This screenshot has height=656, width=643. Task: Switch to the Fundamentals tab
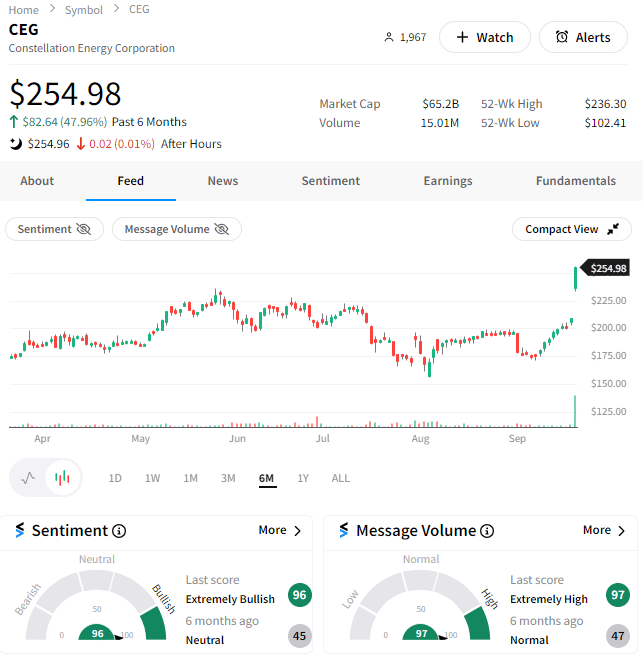576,181
